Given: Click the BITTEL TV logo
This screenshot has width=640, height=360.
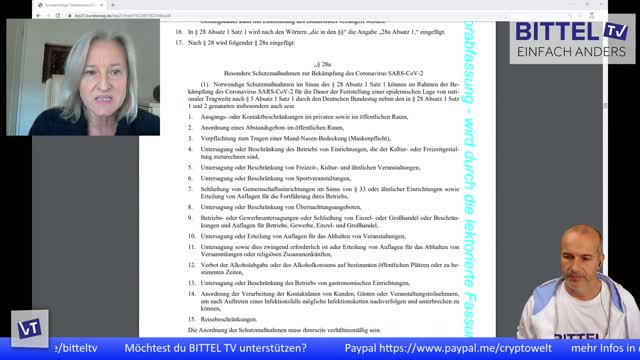Looking at the screenshot, I should pos(572,40).
